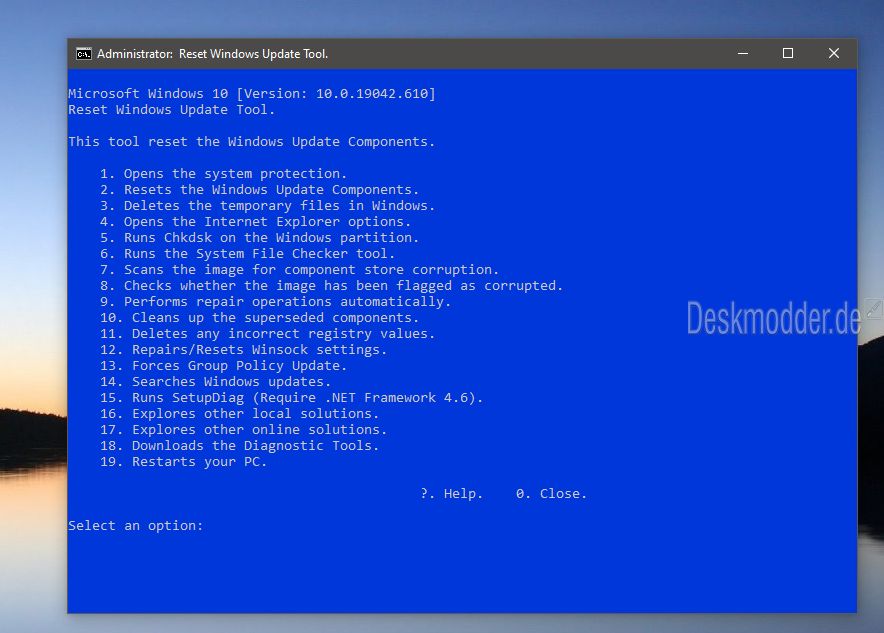This screenshot has height=633, width=884.
Task: Click option '3. Deletes the temporary files in Windows.'
Action: [268, 206]
